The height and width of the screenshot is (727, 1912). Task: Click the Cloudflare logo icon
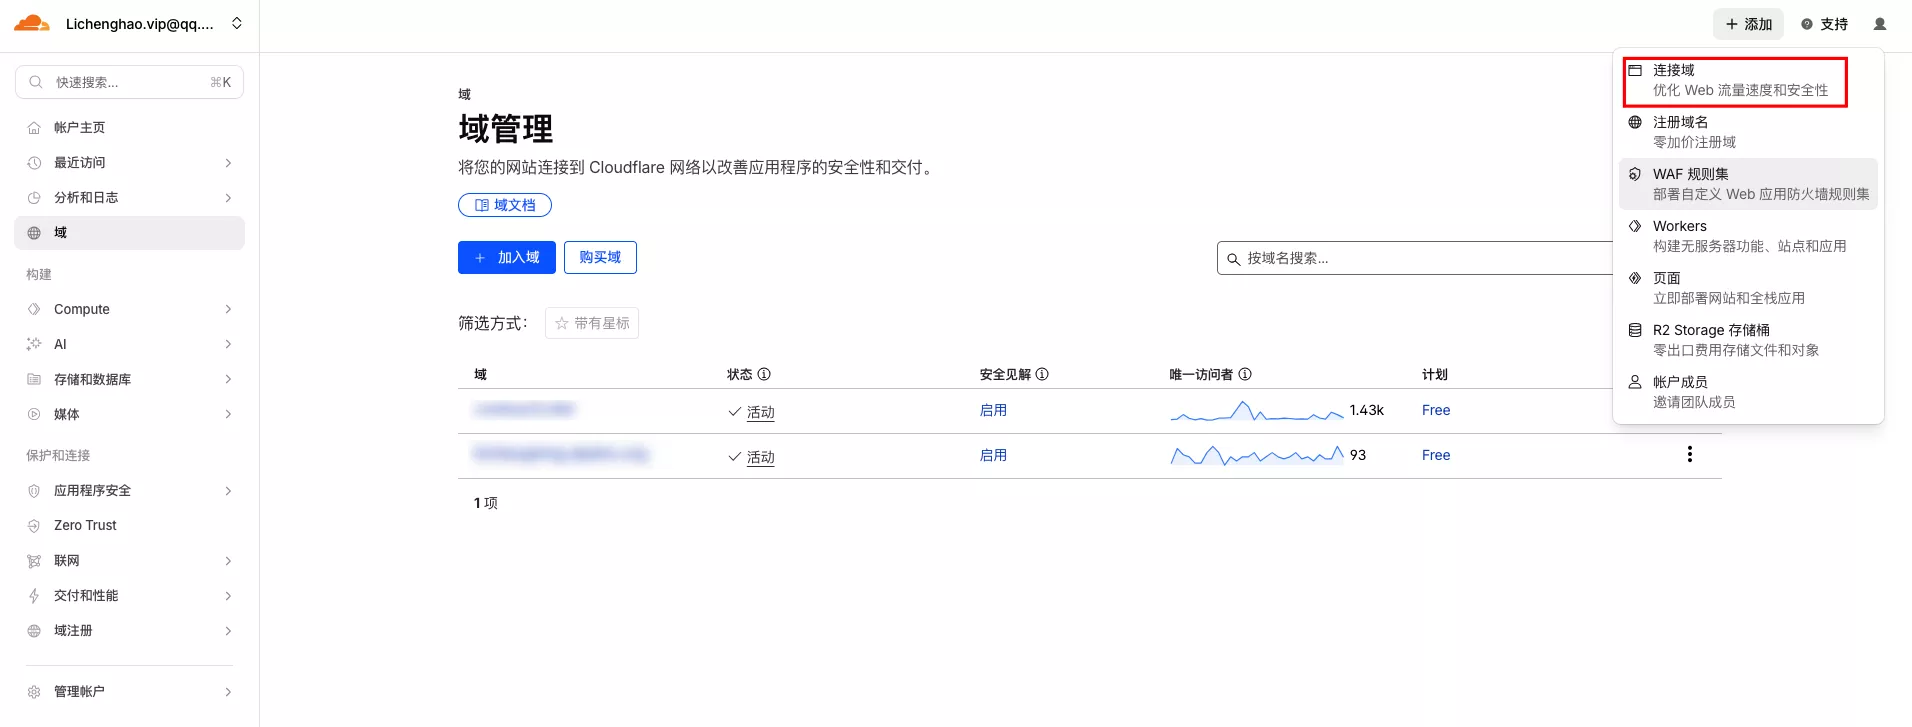pos(32,24)
